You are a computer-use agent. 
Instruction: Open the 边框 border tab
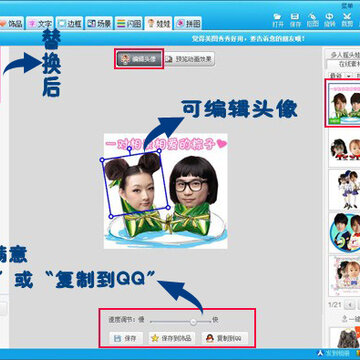69,23
